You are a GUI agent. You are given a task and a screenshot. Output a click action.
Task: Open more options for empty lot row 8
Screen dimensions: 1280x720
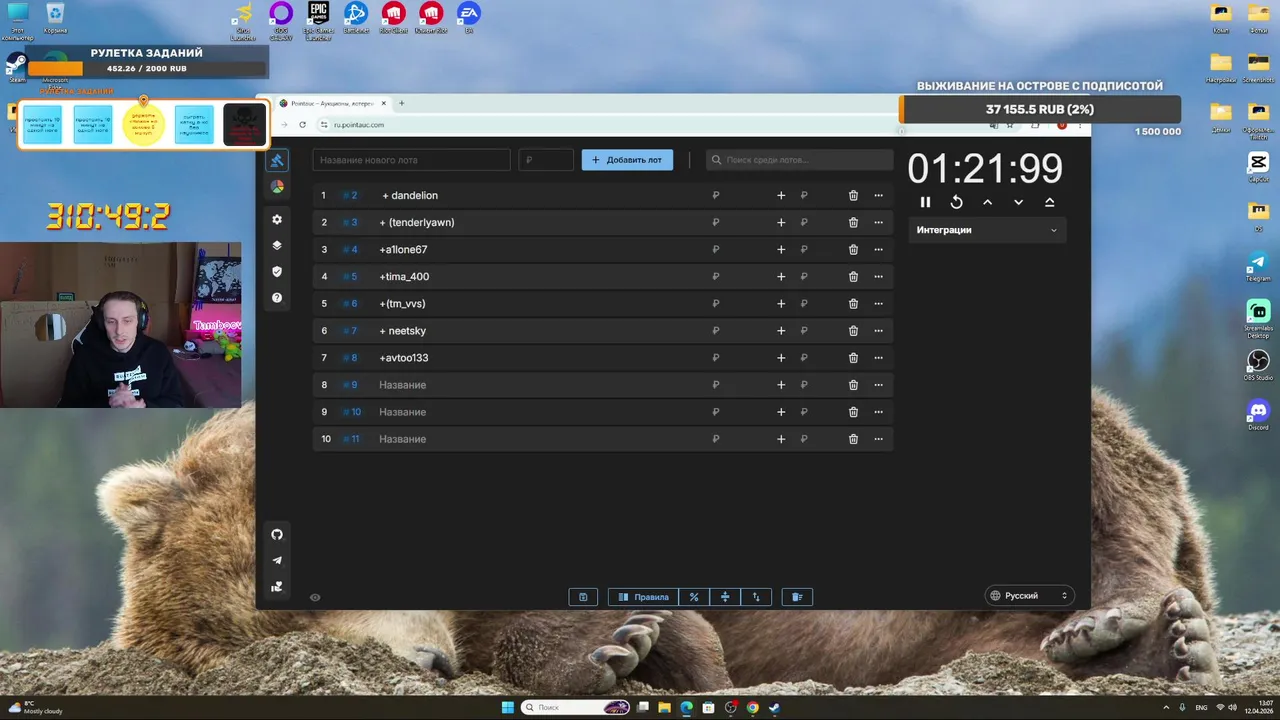[x=879, y=385]
